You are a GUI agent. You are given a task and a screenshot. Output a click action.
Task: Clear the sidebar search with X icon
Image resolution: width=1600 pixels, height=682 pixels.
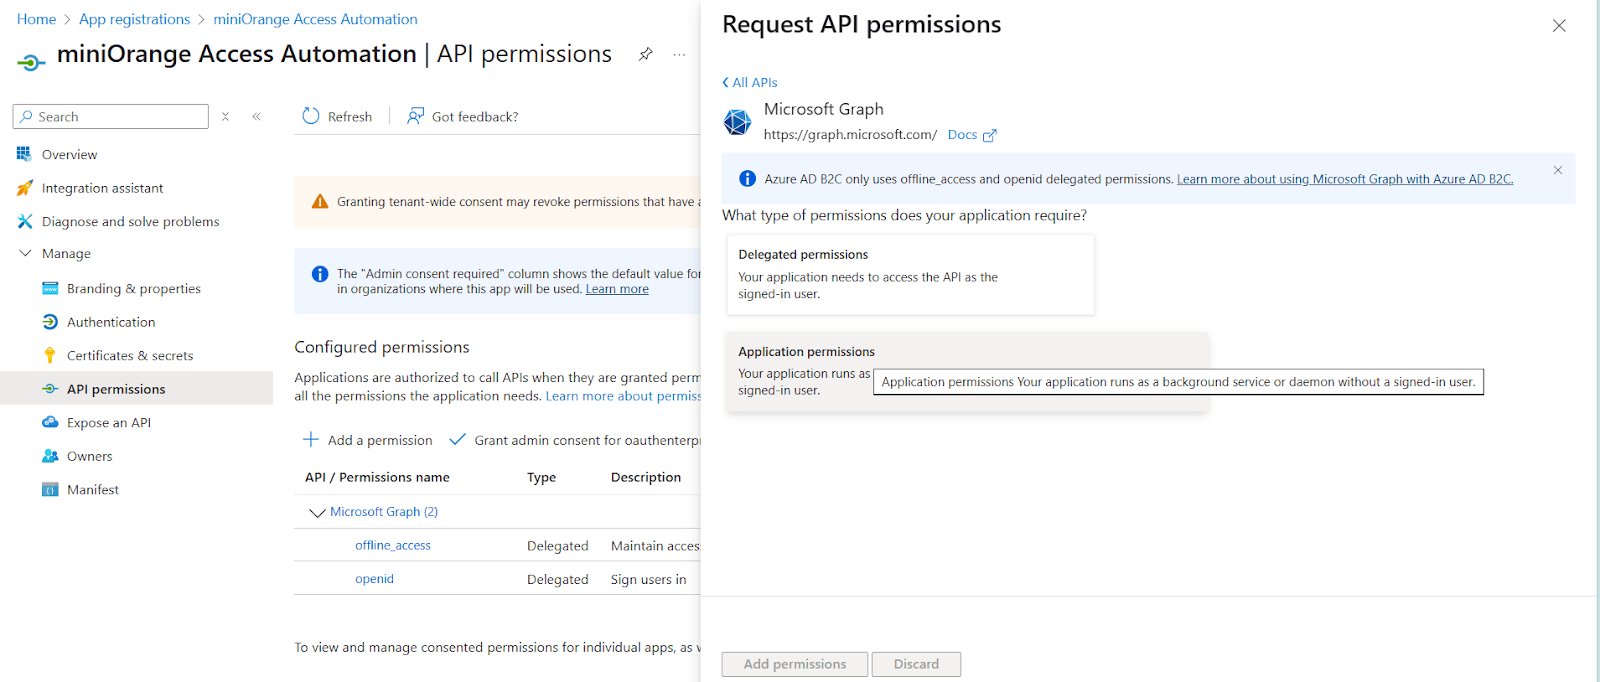[226, 117]
